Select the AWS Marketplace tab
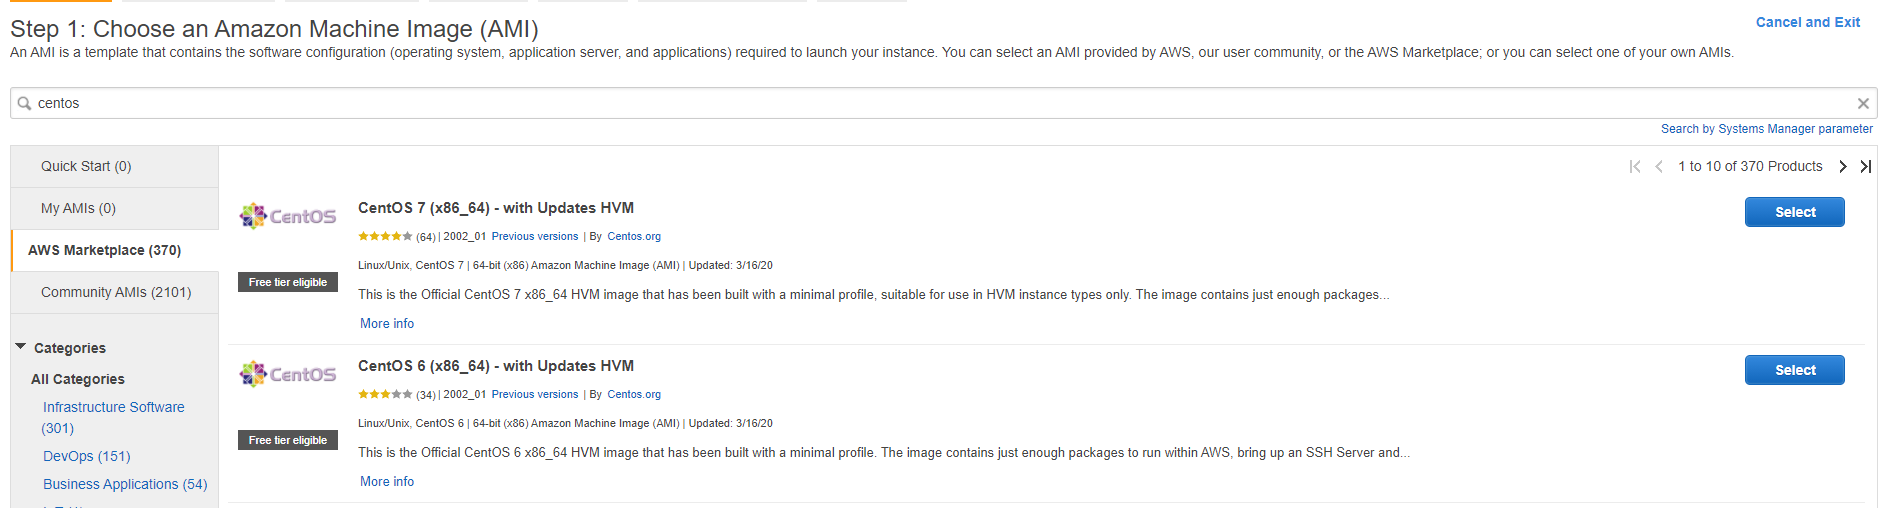1884x508 pixels. pos(115,251)
